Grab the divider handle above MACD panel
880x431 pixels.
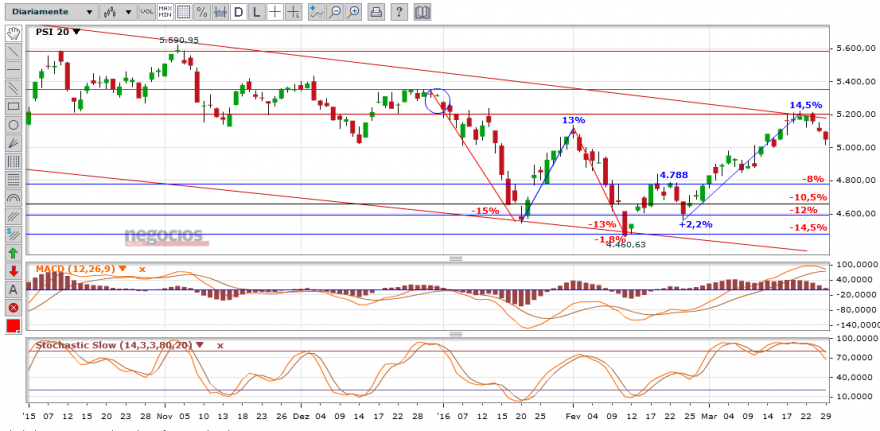[x=456, y=259]
